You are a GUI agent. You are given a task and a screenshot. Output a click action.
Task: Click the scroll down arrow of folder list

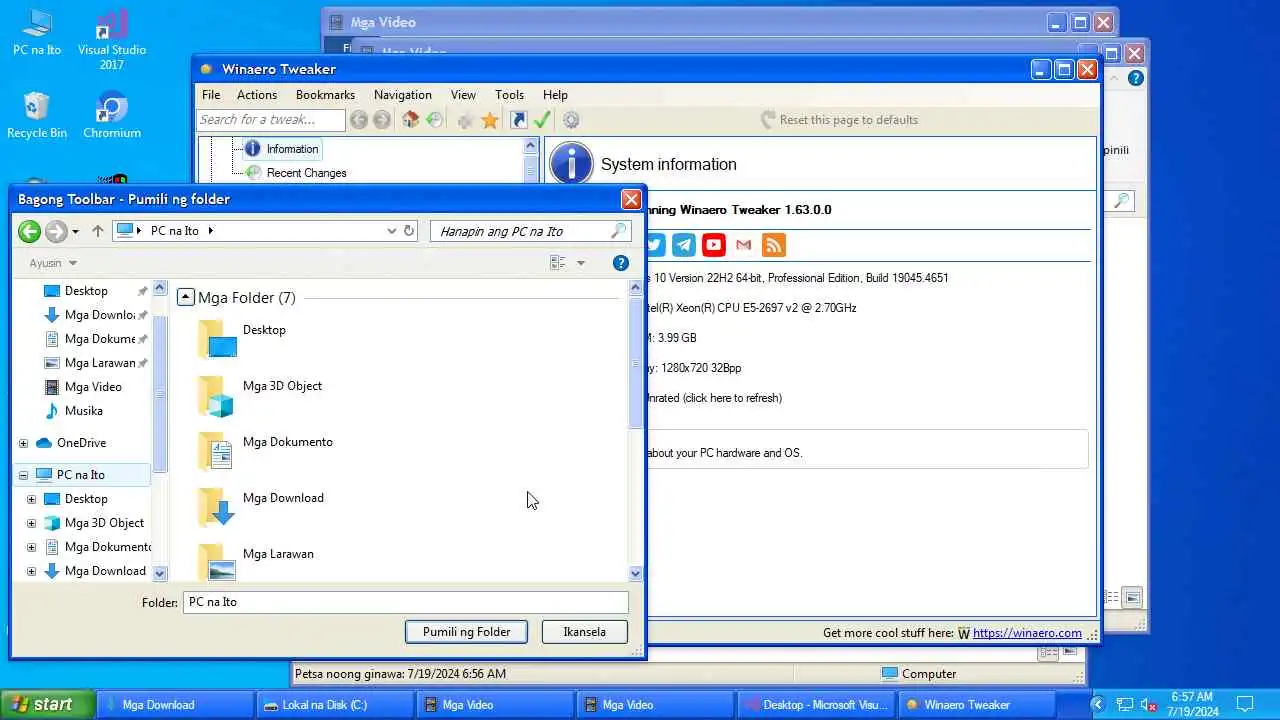click(x=636, y=573)
